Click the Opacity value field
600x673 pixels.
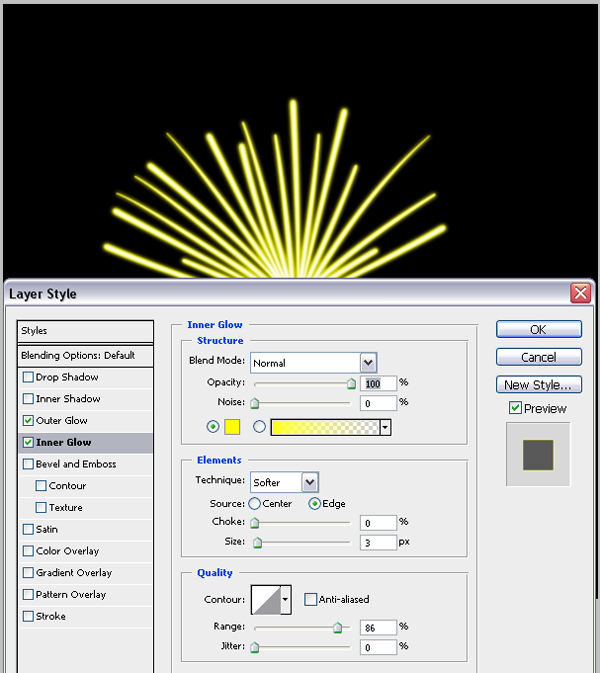pos(378,383)
